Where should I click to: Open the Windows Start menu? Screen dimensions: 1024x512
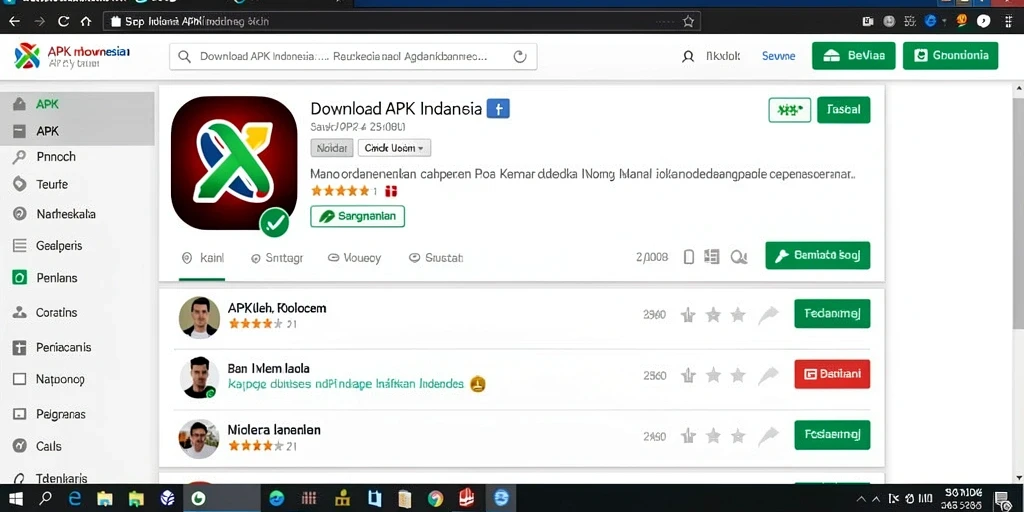(16, 499)
